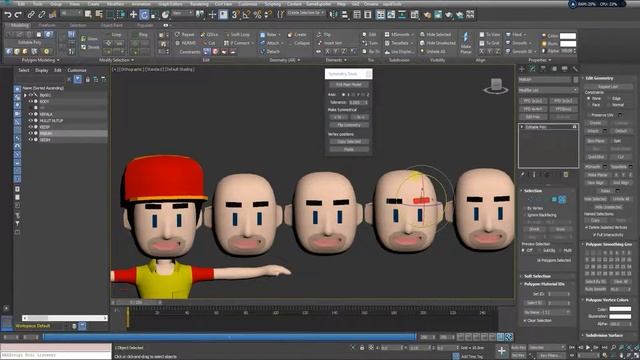Select the Link tool icon
640x360 pixels.
[x=31, y=15]
